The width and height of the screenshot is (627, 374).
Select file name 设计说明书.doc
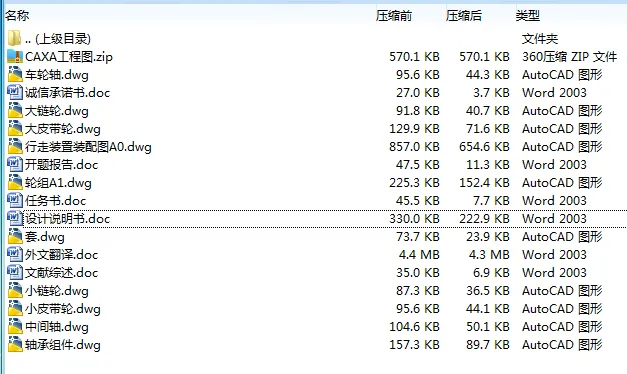click(67, 219)
